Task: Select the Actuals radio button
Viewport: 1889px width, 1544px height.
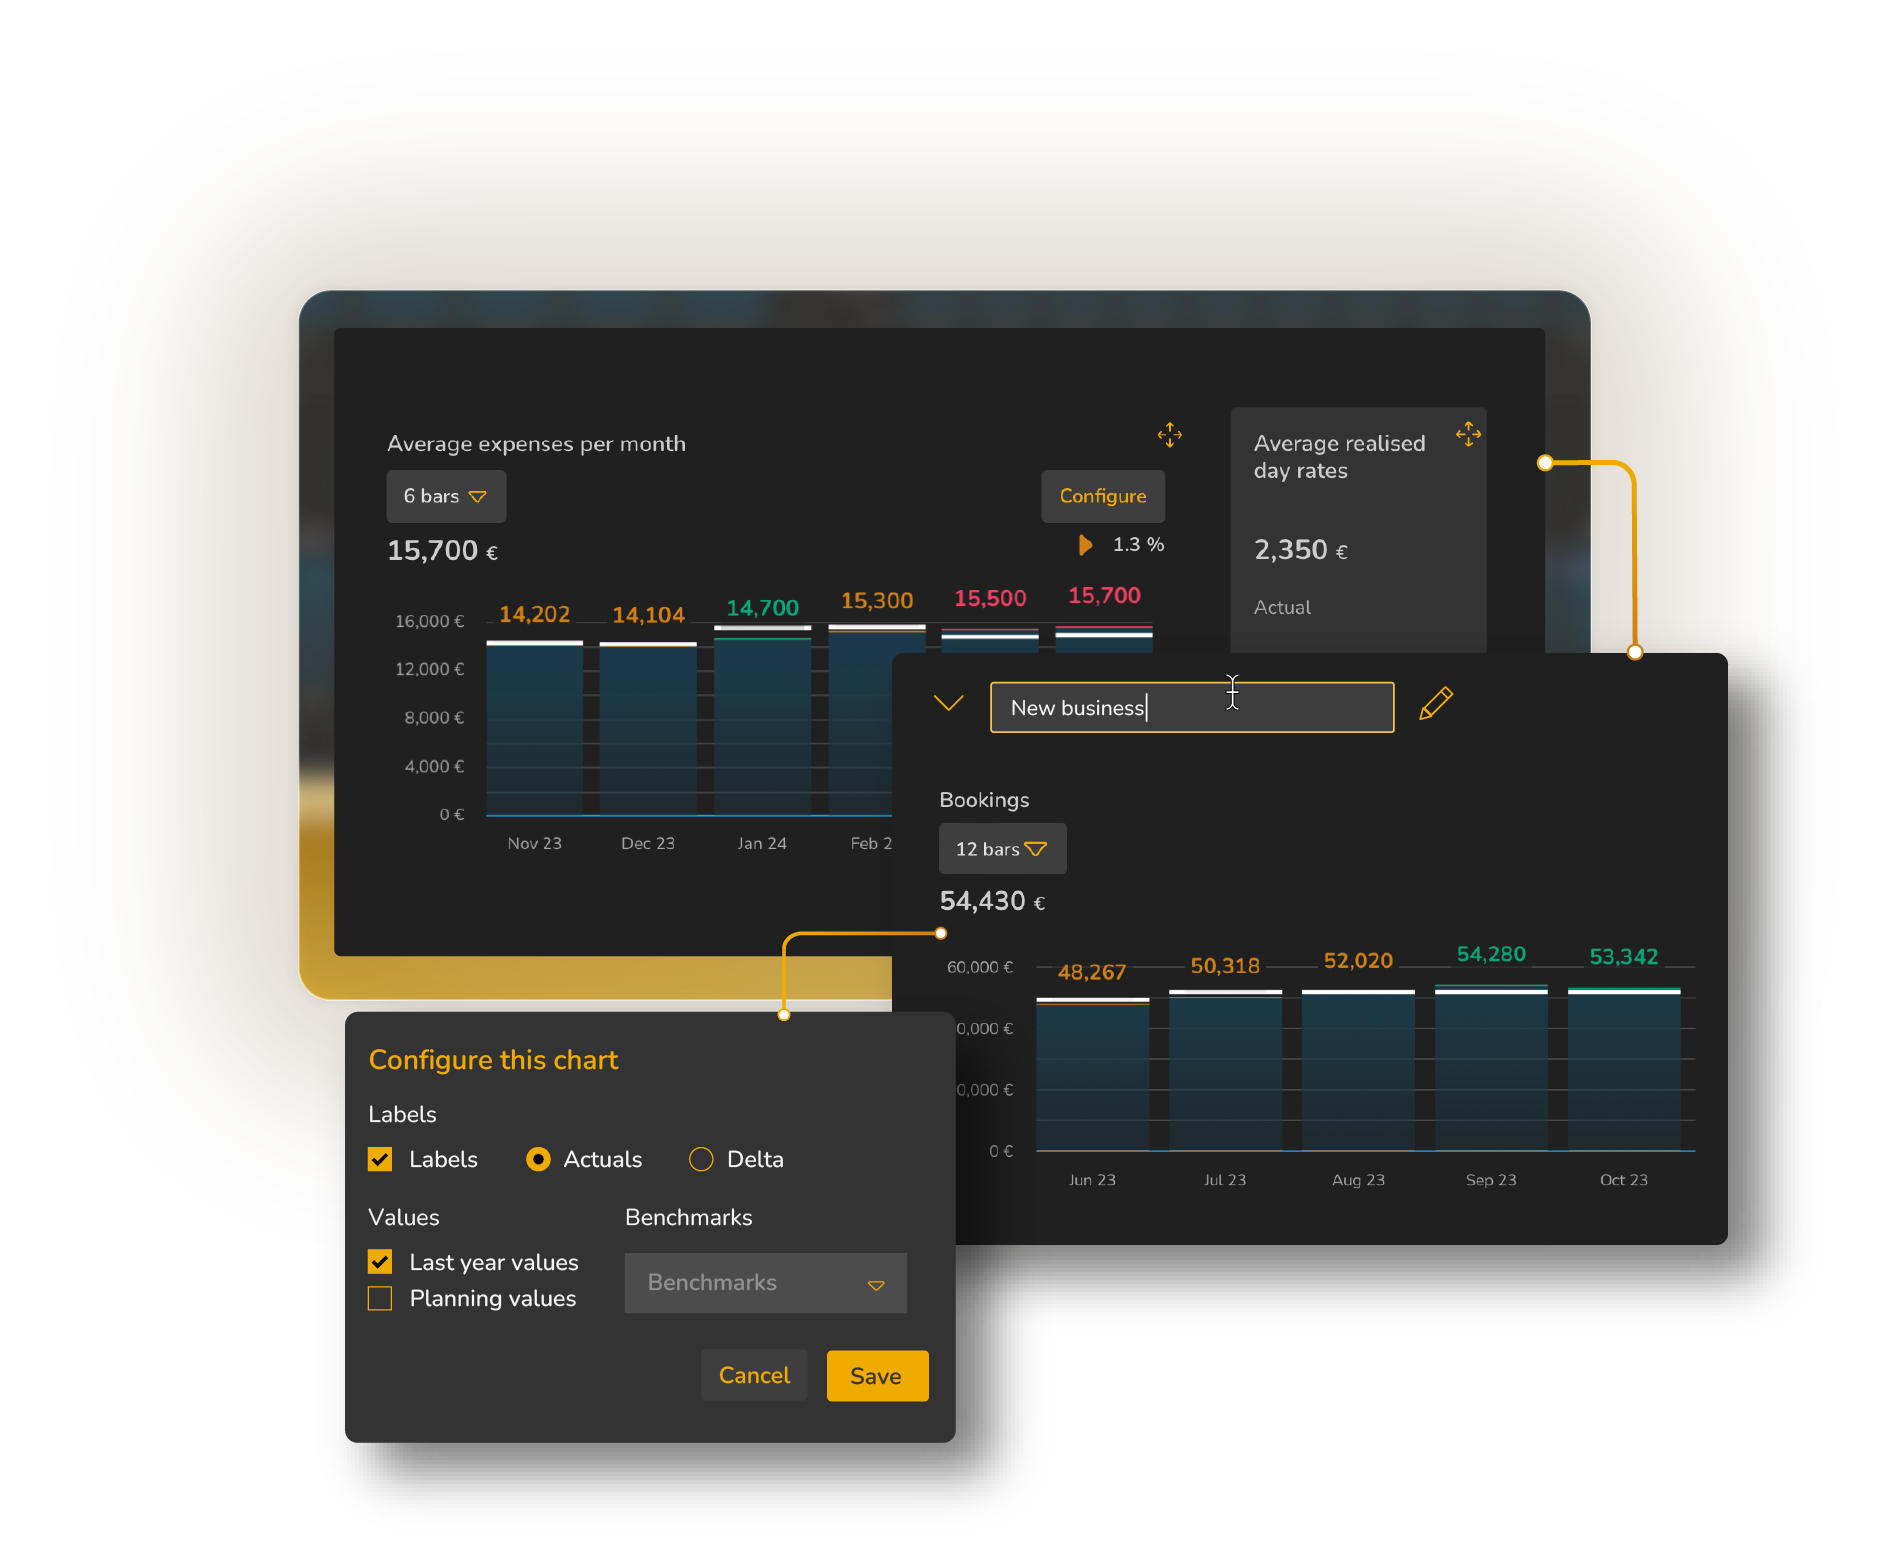Action: [538, 1159]
